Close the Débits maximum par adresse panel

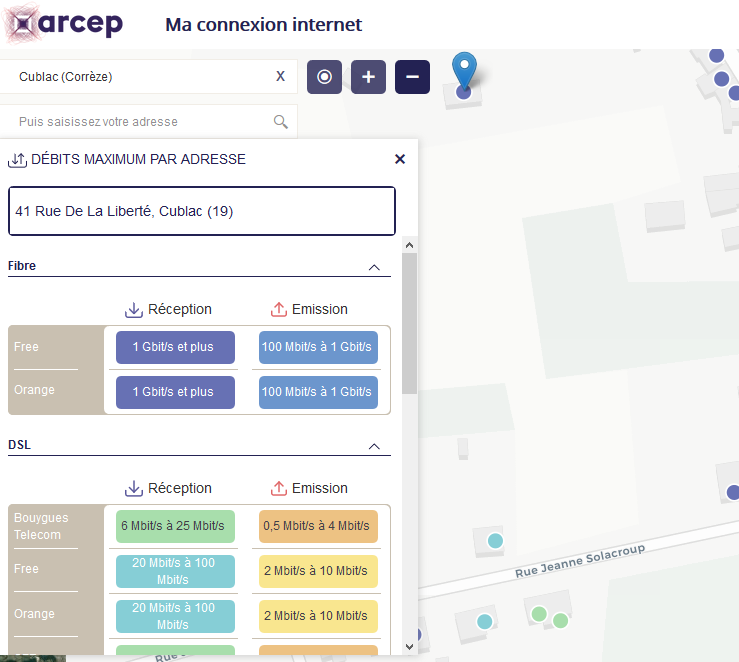(x=400, y=159)
